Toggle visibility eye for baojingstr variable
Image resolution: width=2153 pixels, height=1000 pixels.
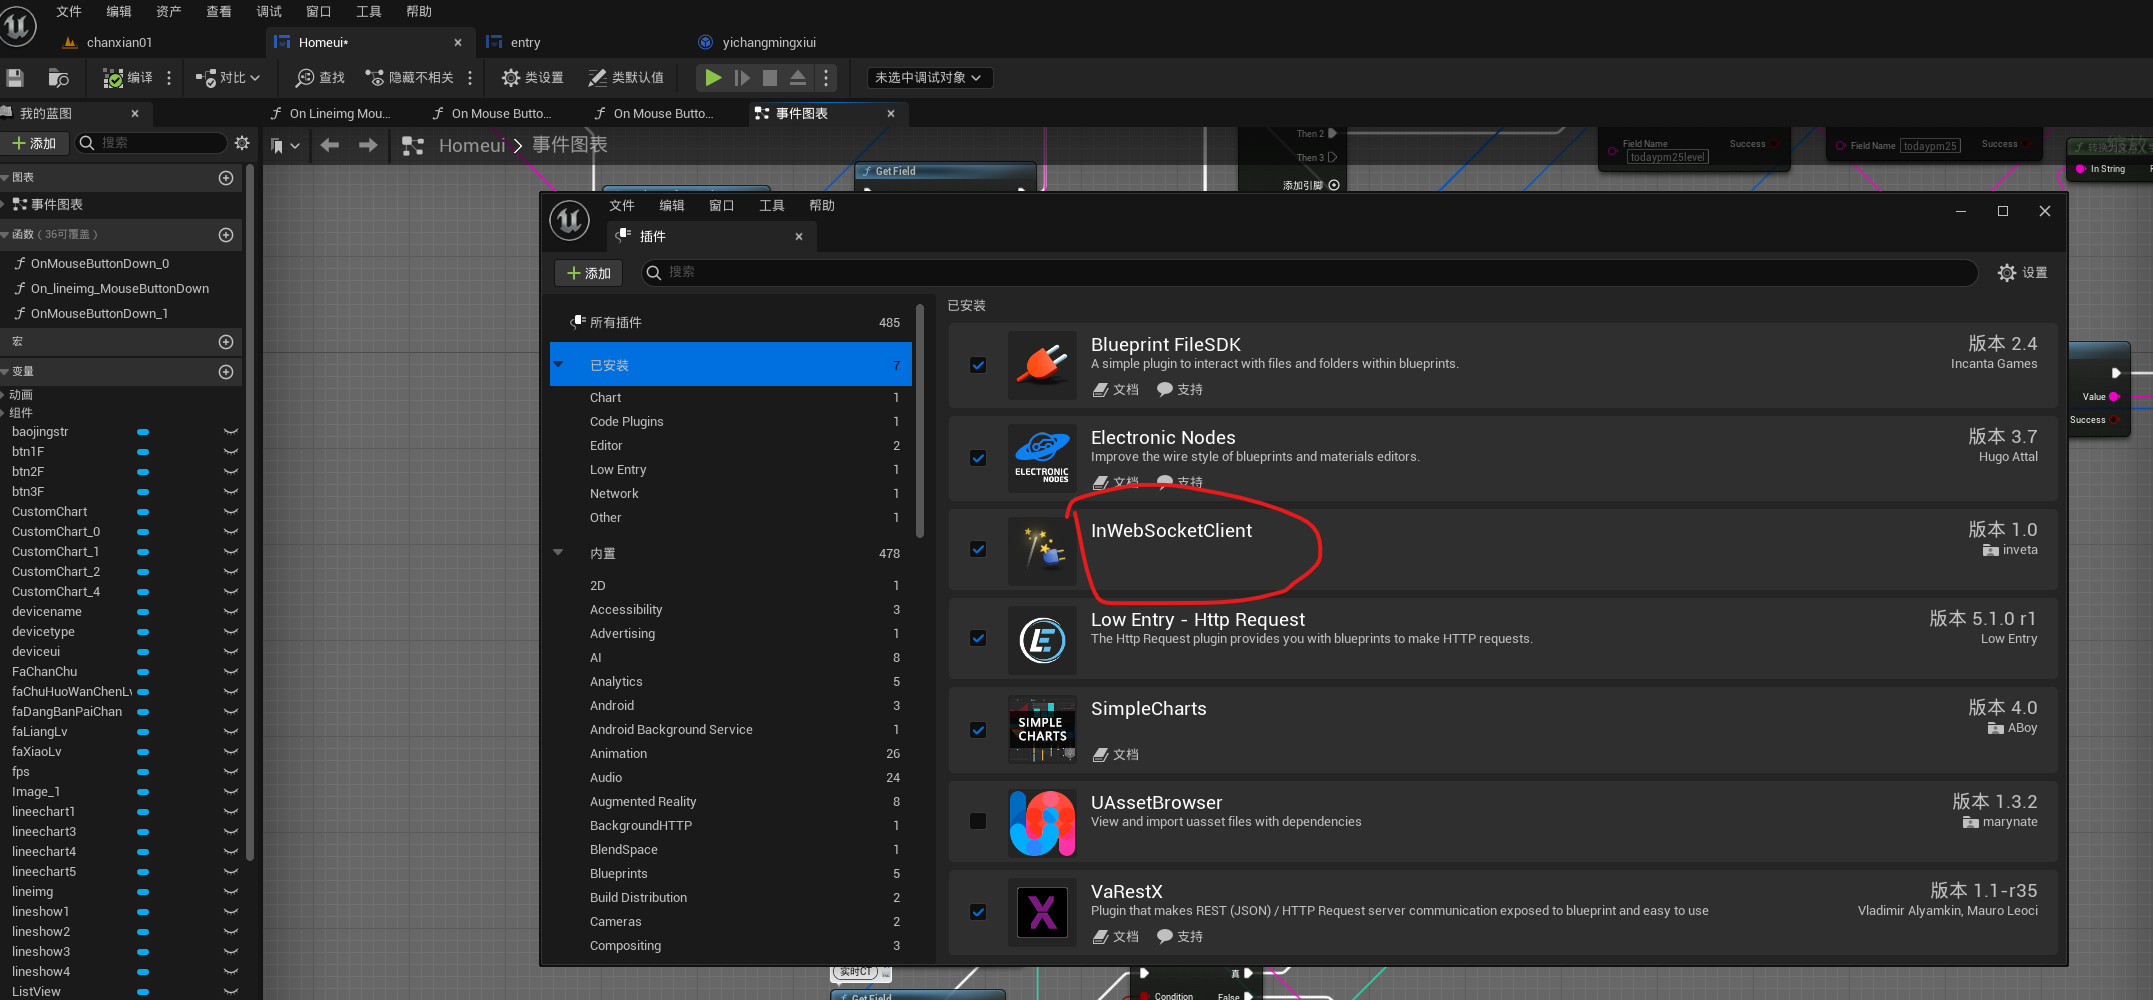(x=231, y=432)
